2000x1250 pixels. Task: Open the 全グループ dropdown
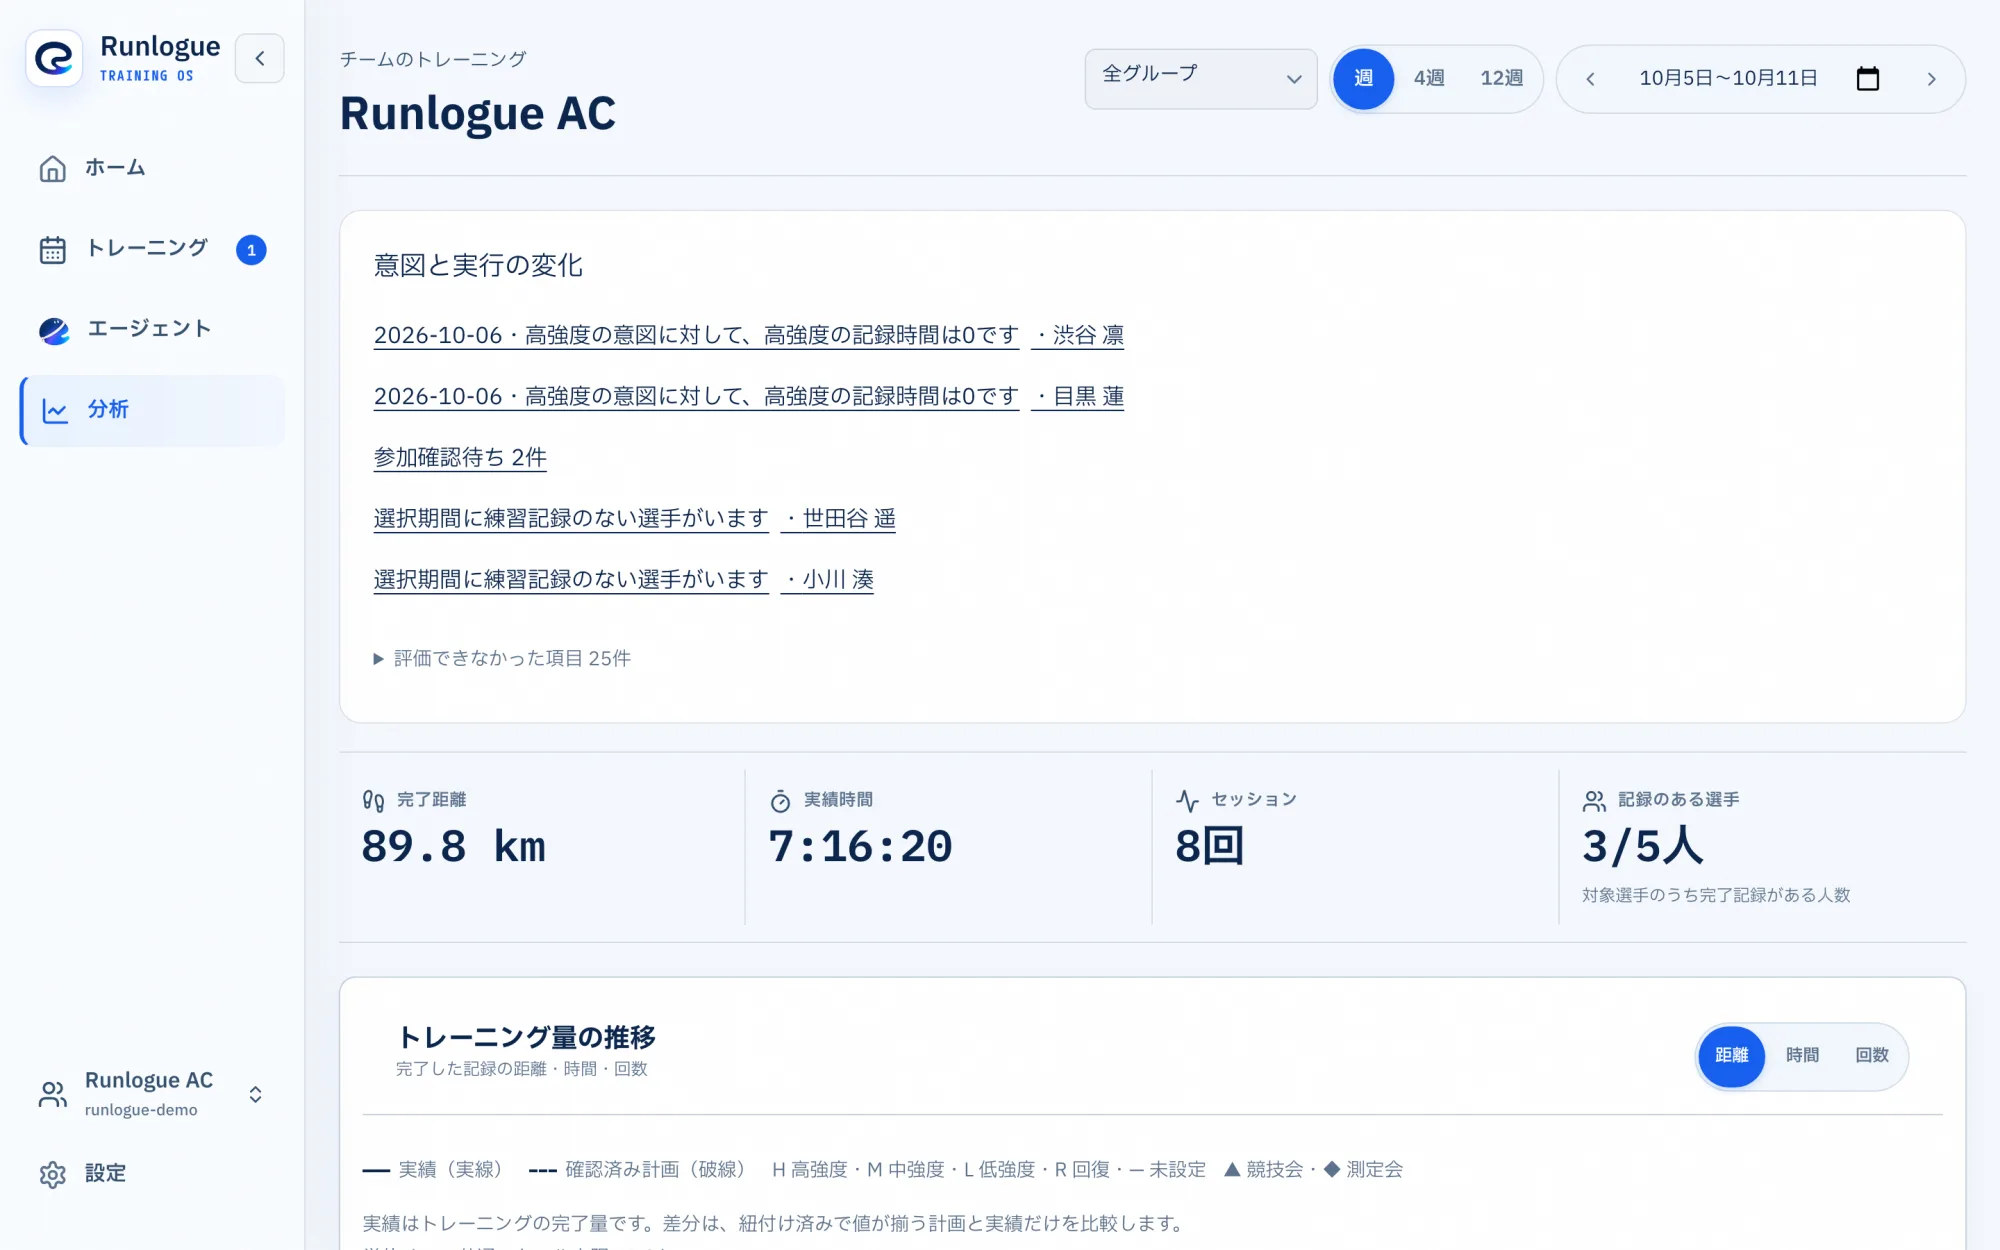pos(1200,78)
